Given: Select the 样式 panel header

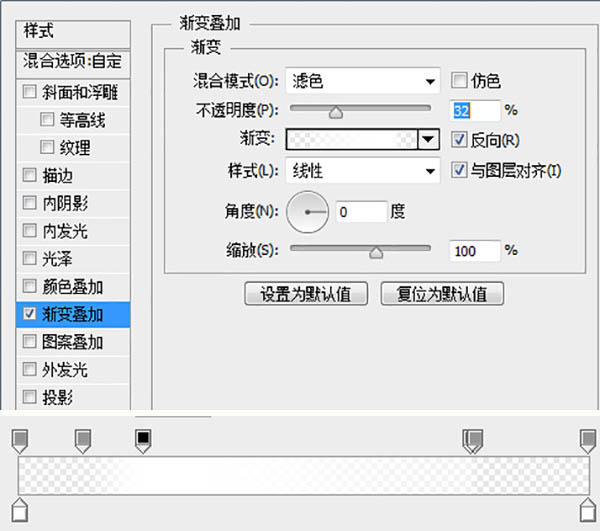Looking at the screenshot, I should click(x=73, y=34).
